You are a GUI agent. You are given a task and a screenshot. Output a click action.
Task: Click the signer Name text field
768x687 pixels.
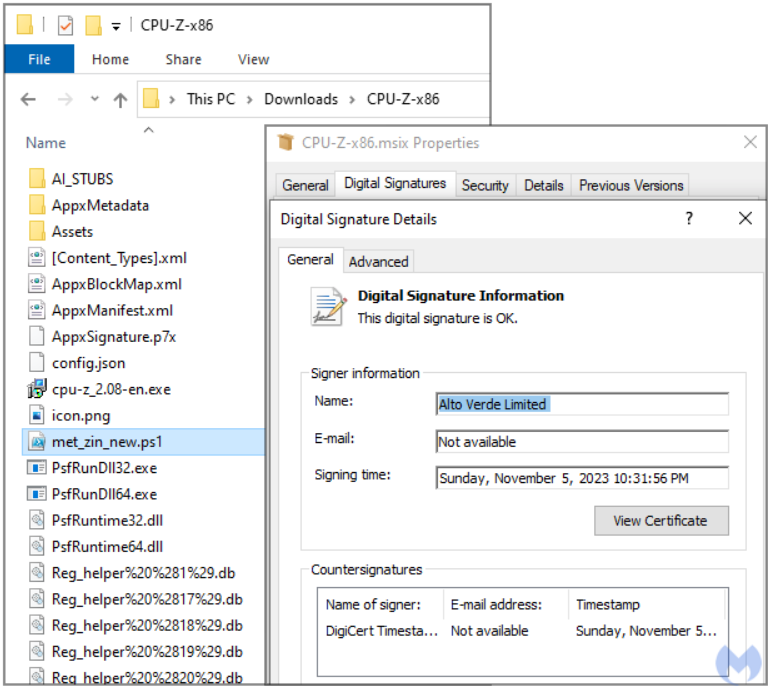582,404
